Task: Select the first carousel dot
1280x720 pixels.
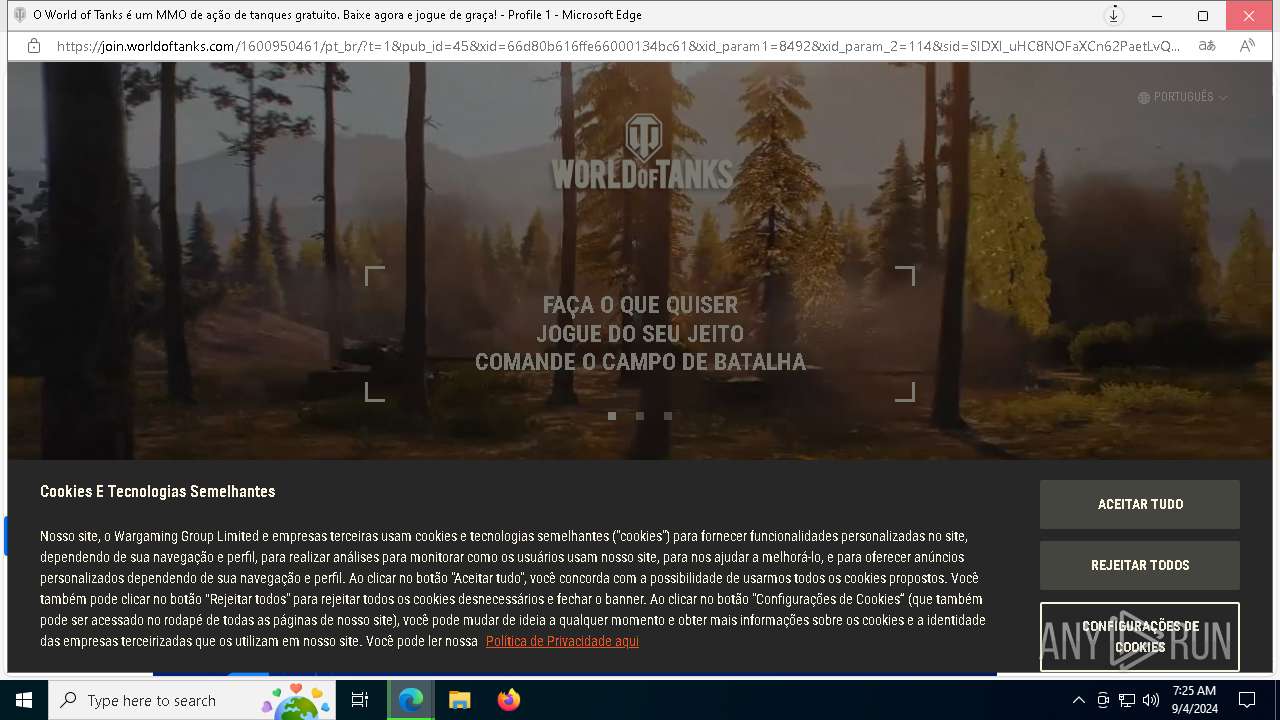Action: tap(612, 416)
